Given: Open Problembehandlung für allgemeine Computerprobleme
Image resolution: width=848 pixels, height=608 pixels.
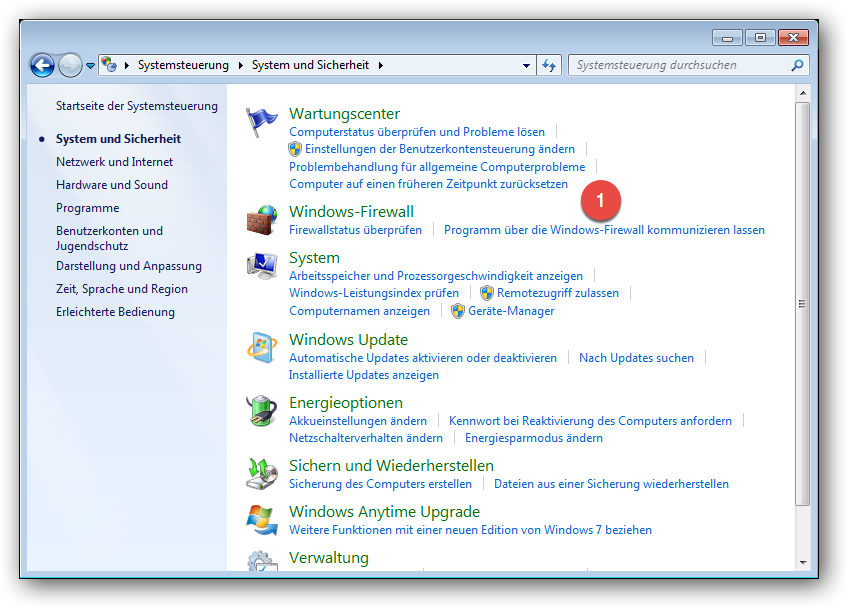Looking at the screenshot, I should coord(437,167).
